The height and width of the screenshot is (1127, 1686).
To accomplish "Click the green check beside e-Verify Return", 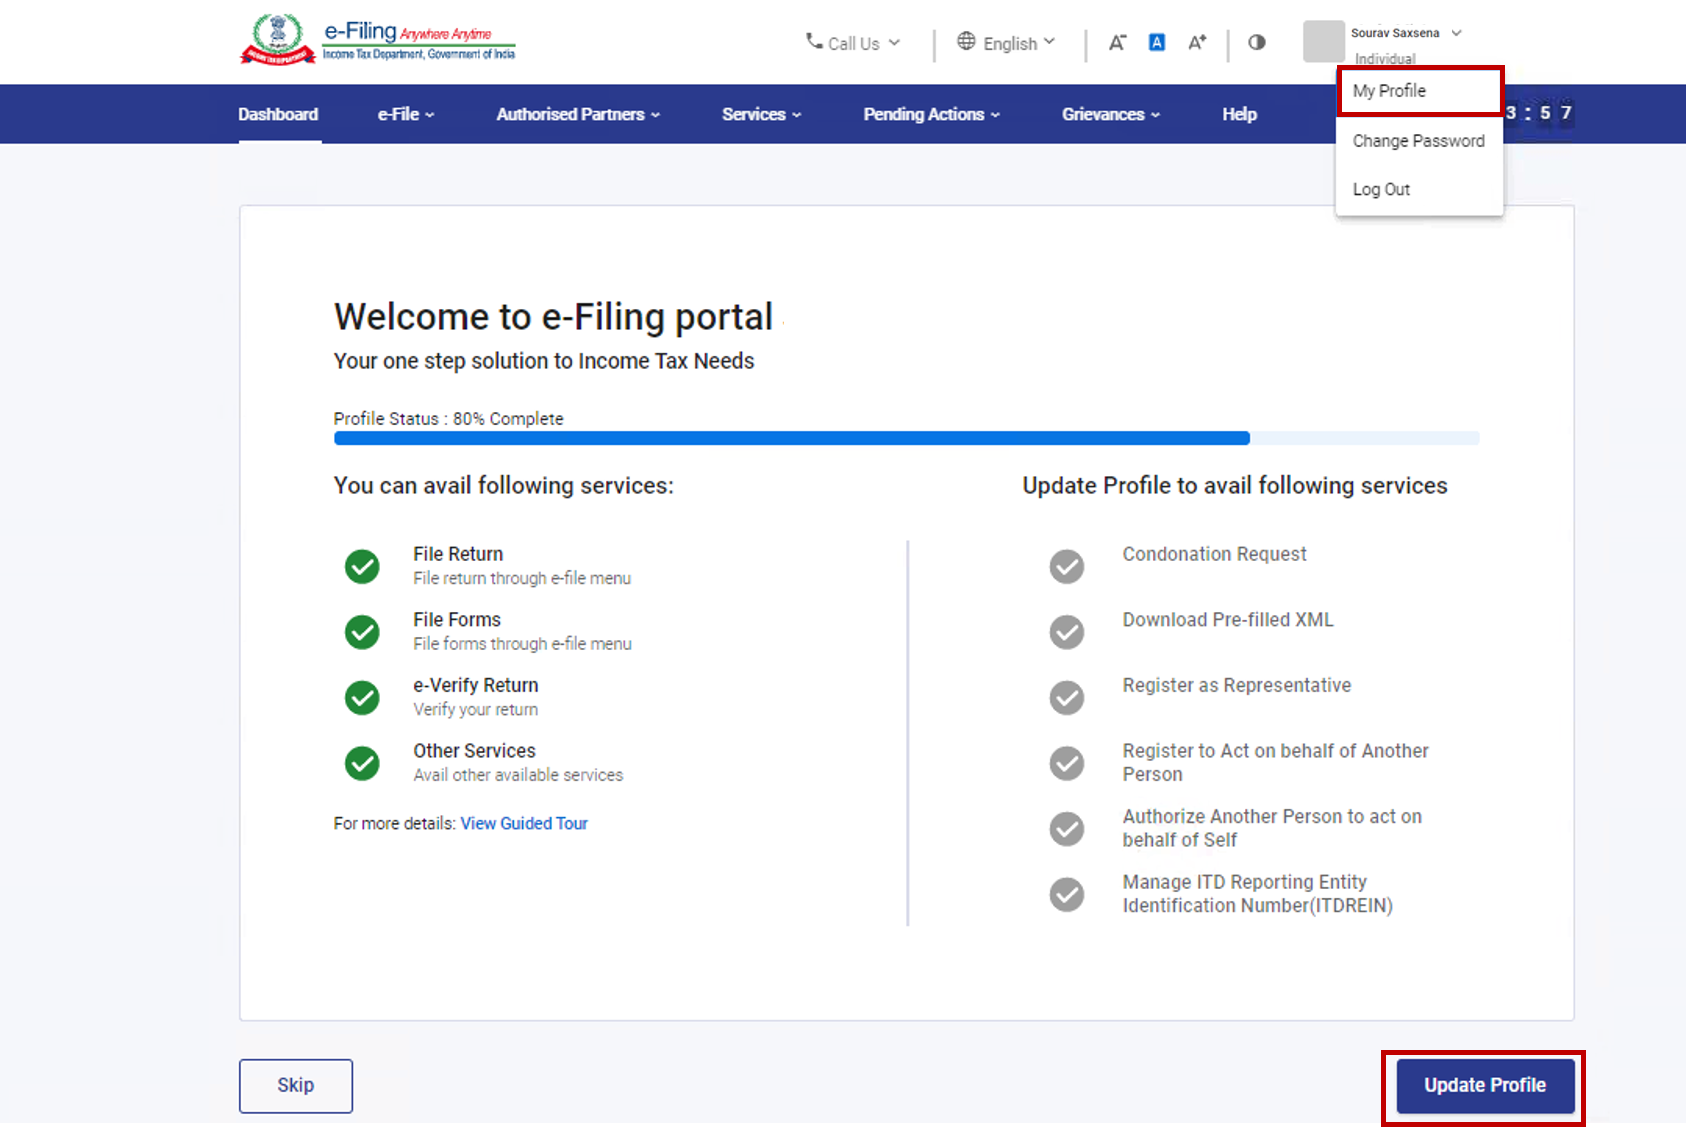I will [x=362, y=697].
